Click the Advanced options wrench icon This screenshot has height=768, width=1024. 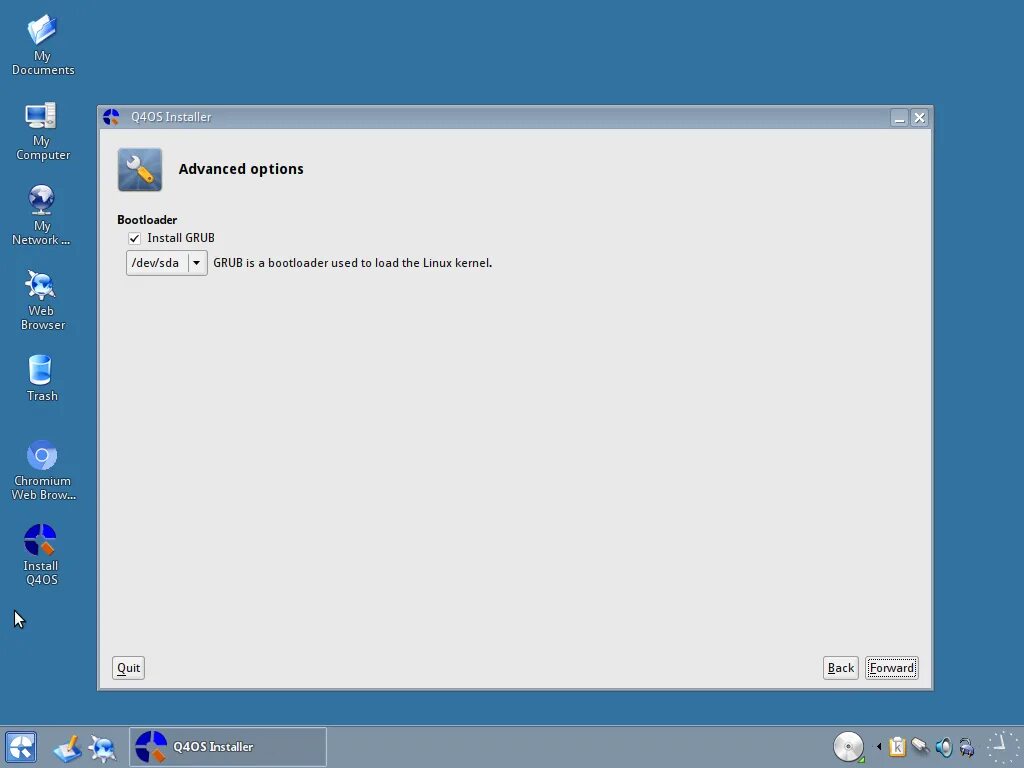pyautogui.click(x=140, y=170)
